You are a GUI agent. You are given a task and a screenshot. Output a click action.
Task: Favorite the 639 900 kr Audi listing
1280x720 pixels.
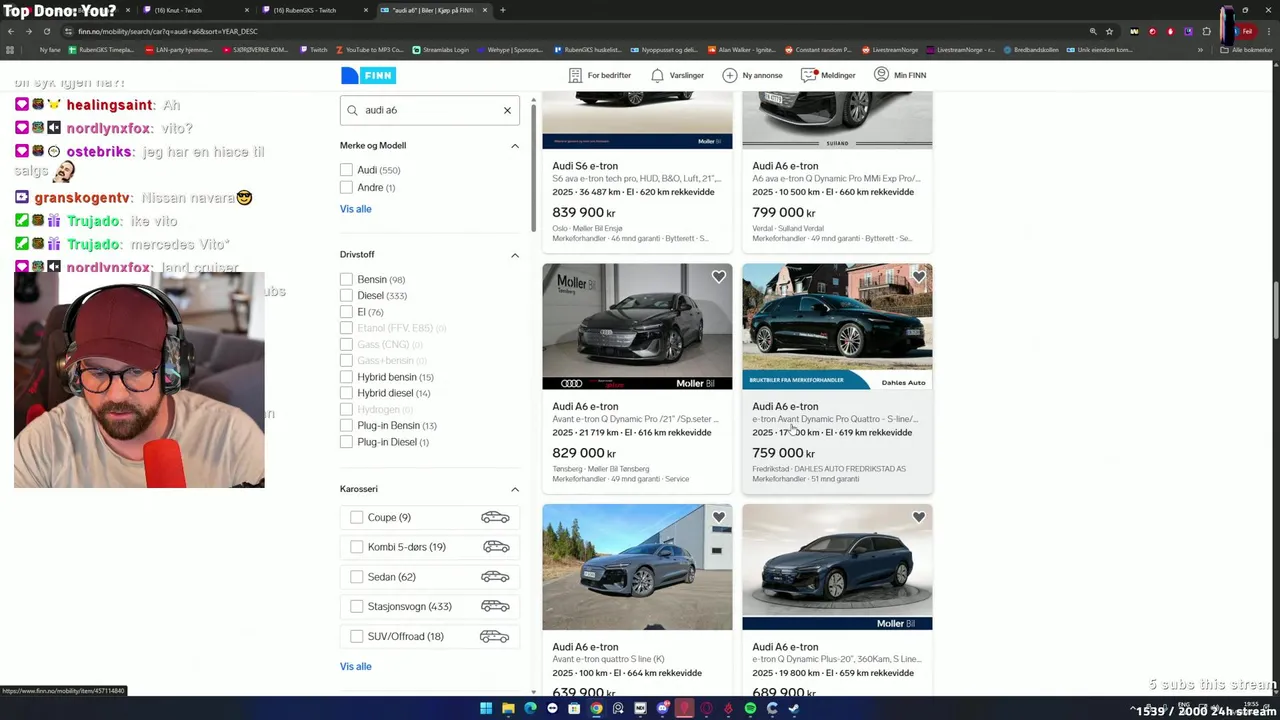[718, 517]
